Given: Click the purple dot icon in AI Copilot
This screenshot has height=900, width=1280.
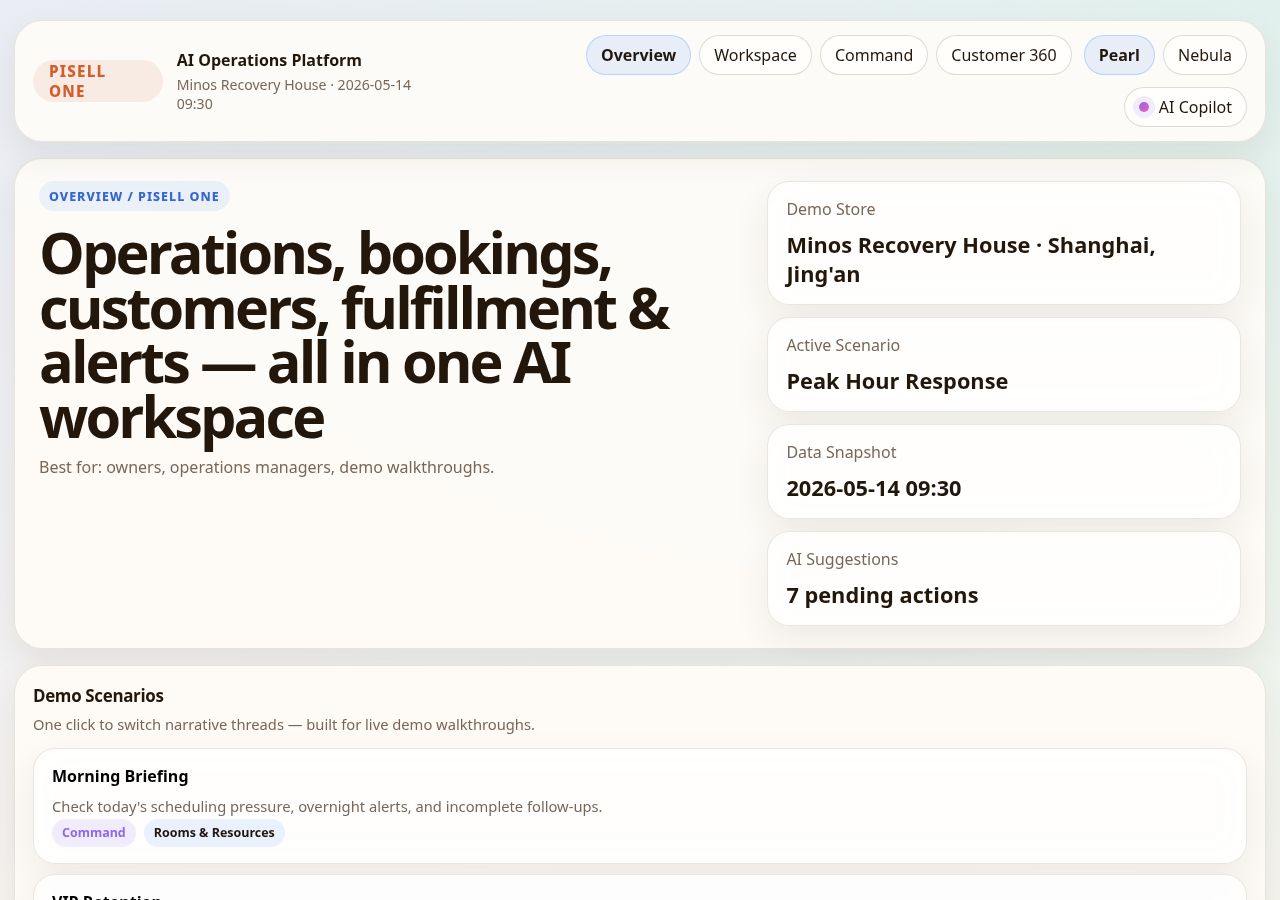Looking at the screenshot, I should tap(1144, 107).
